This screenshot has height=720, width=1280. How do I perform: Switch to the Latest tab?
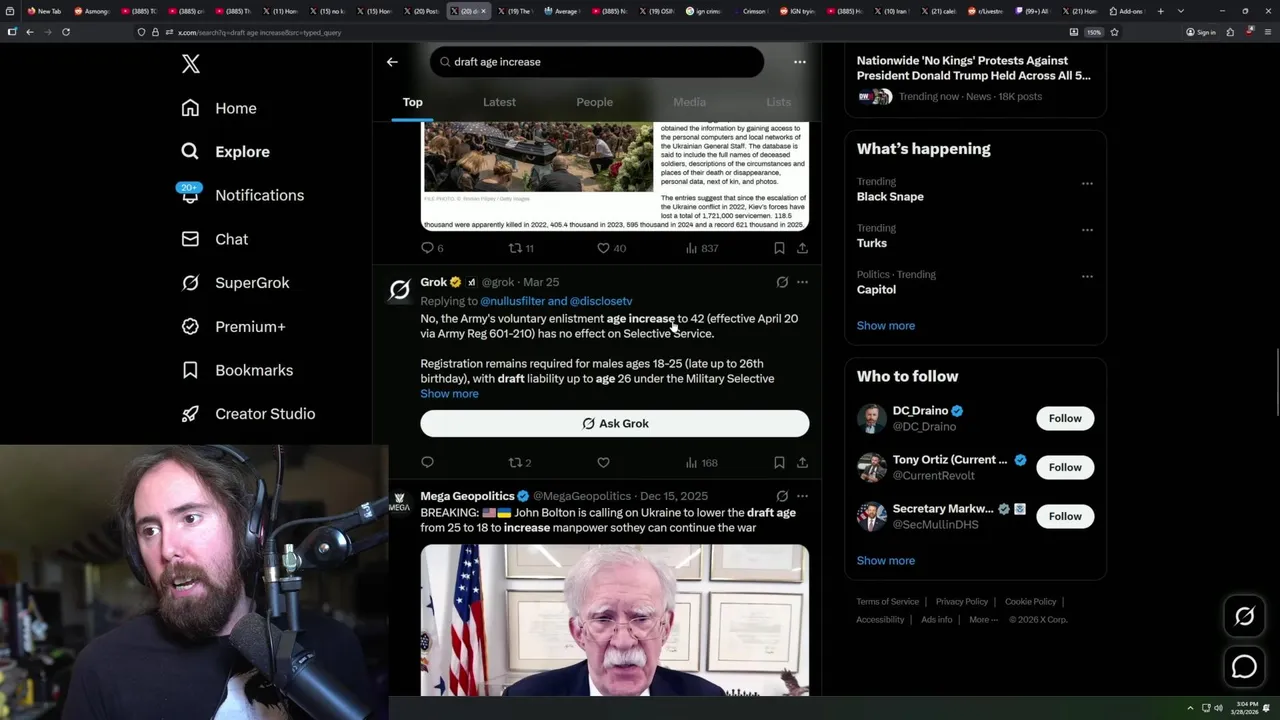tap(499, 102)
